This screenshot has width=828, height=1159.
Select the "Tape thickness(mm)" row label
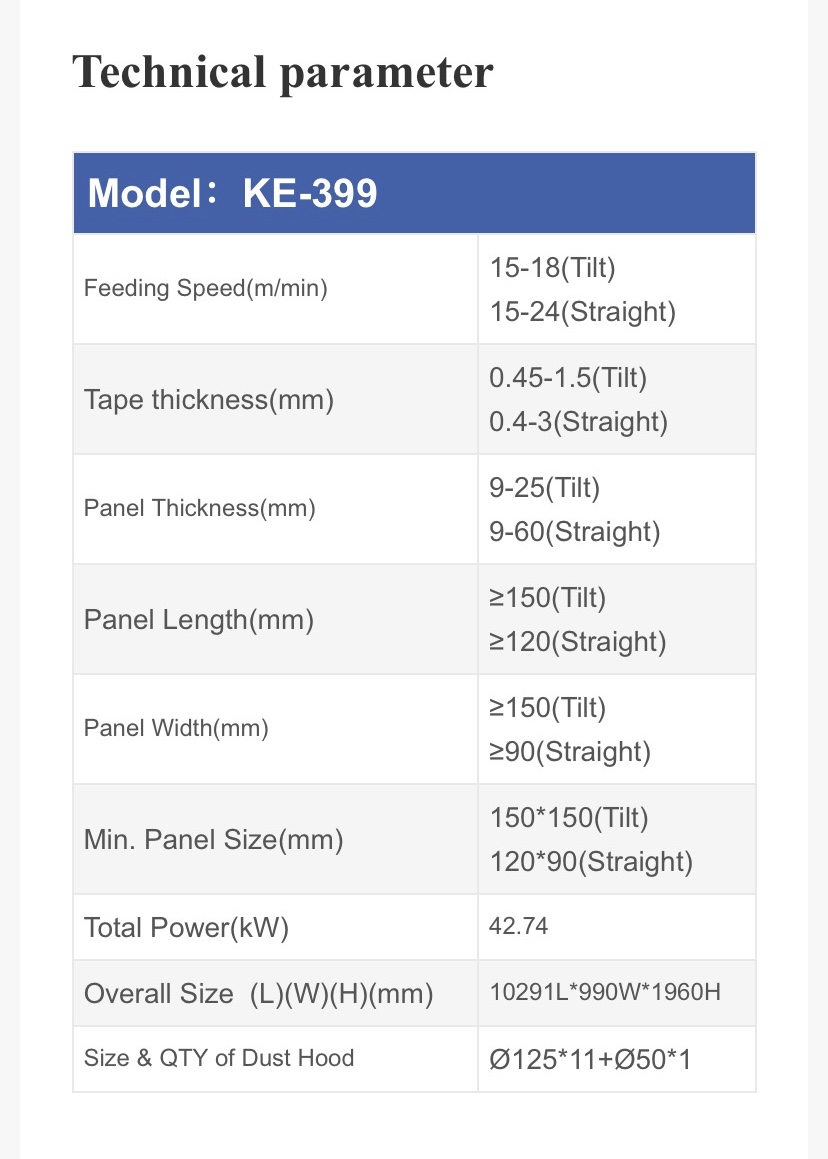point(209,400)
